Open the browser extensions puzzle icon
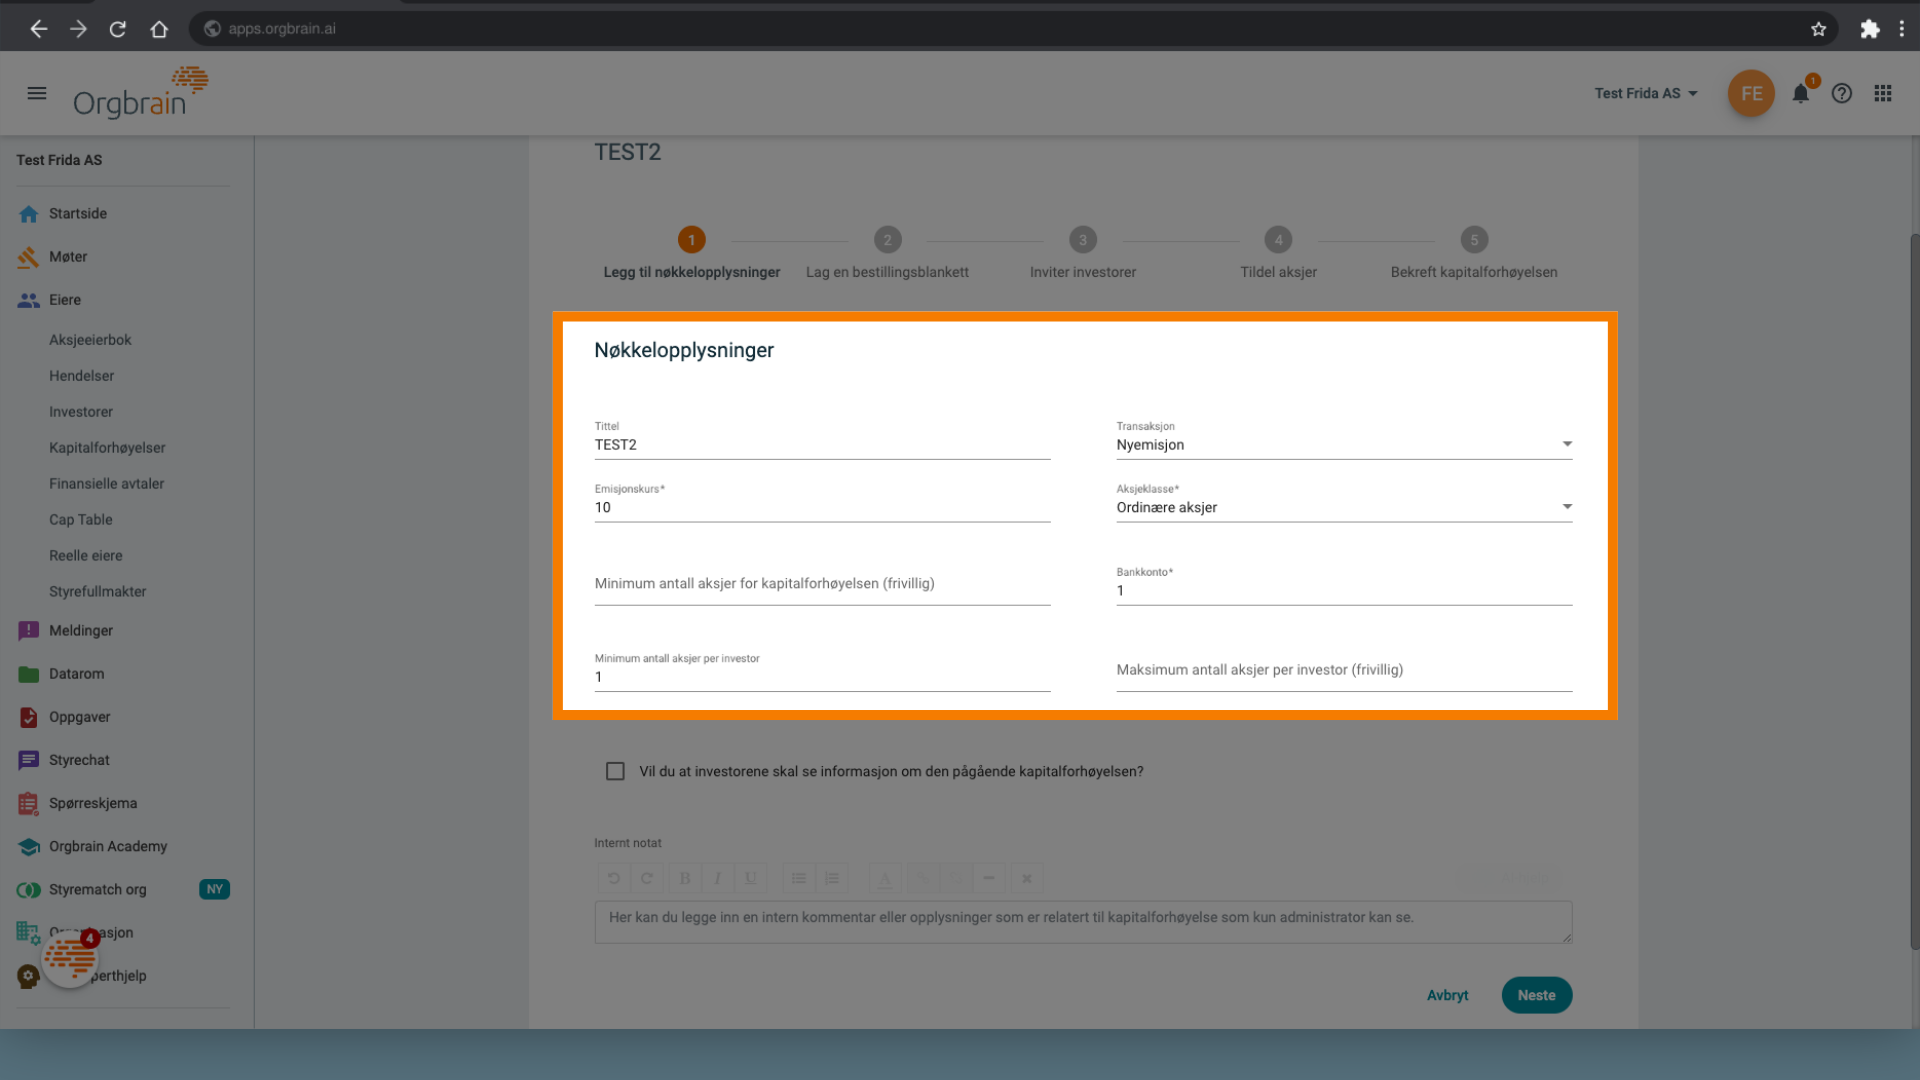The height and width of the screenshot is (1080, 1920). [1869, 29]
